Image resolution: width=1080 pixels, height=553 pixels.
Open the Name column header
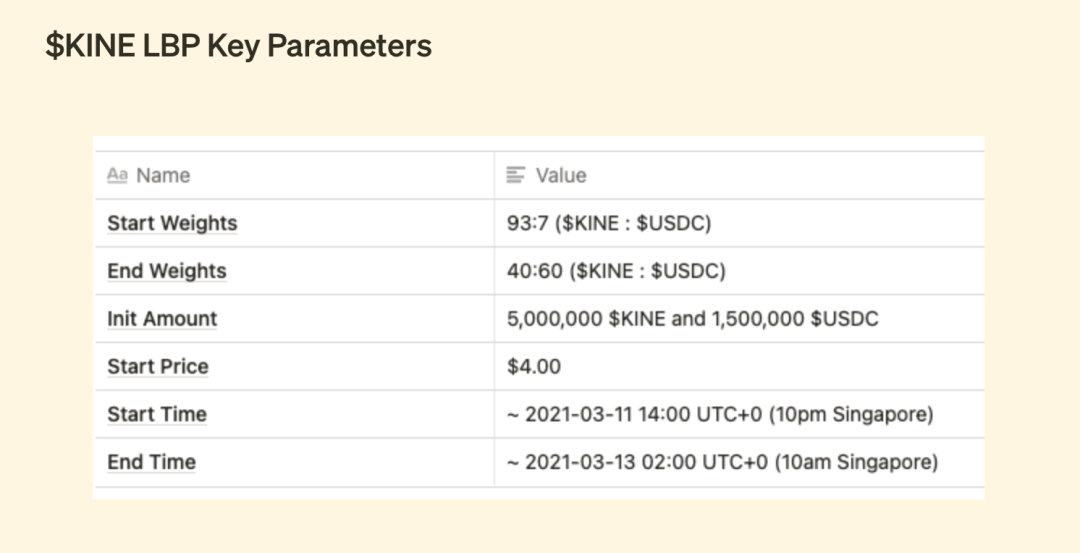click(295, 176)
